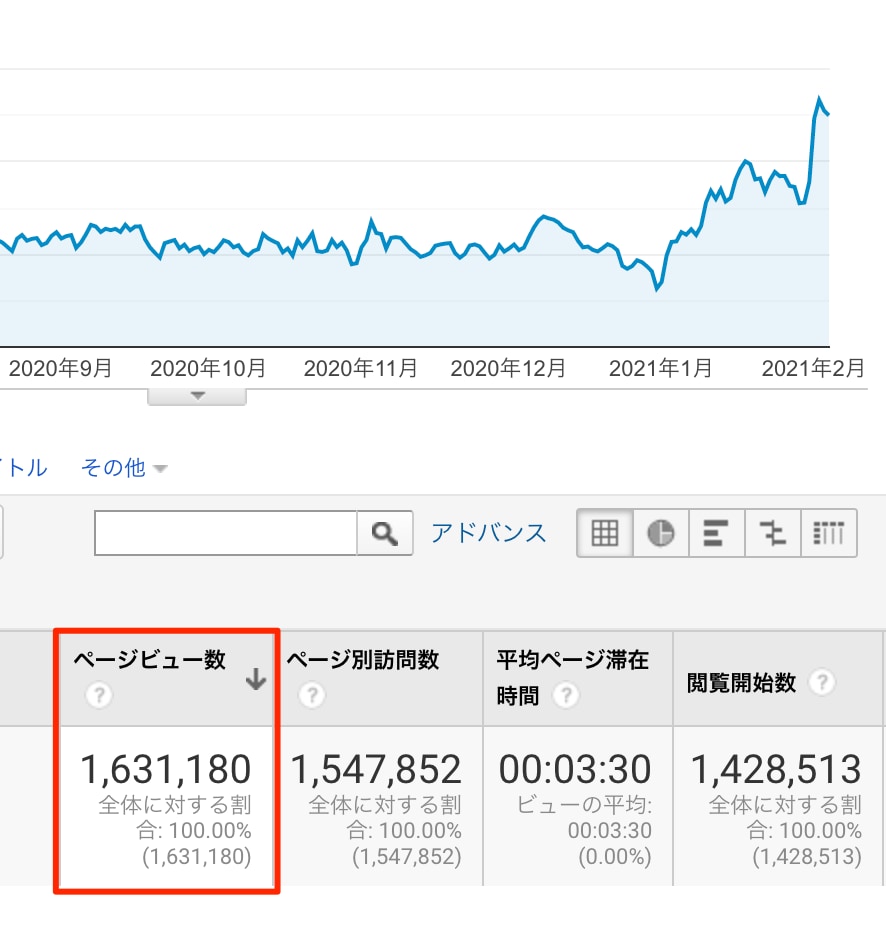
Task: Open help icon for 閲覧開始数
Action: point(822,682)
